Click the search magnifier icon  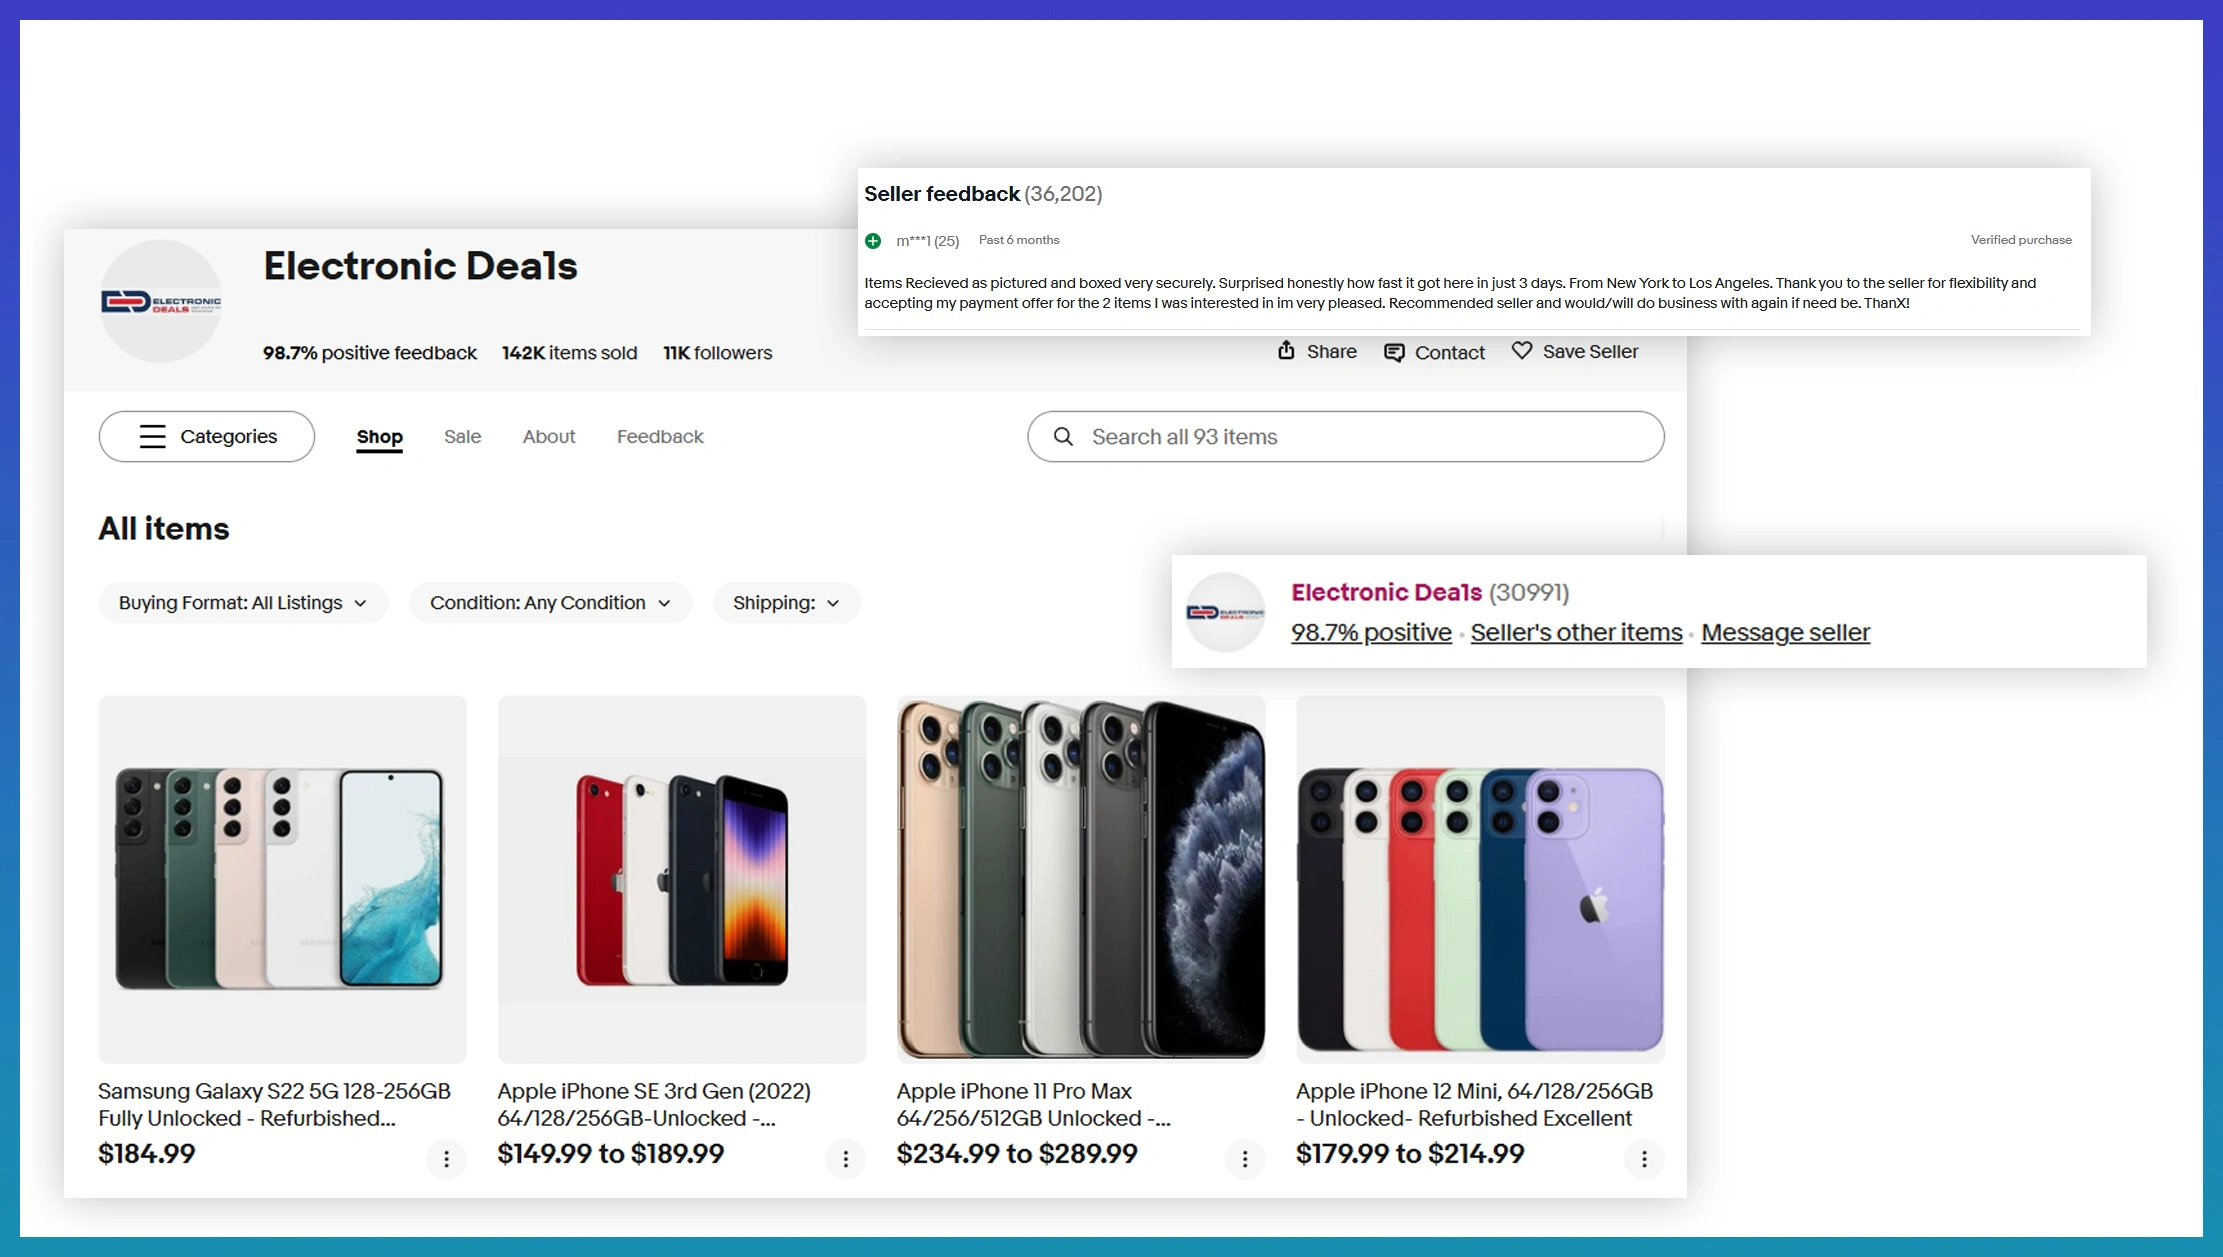click(x=1063, y=437)
